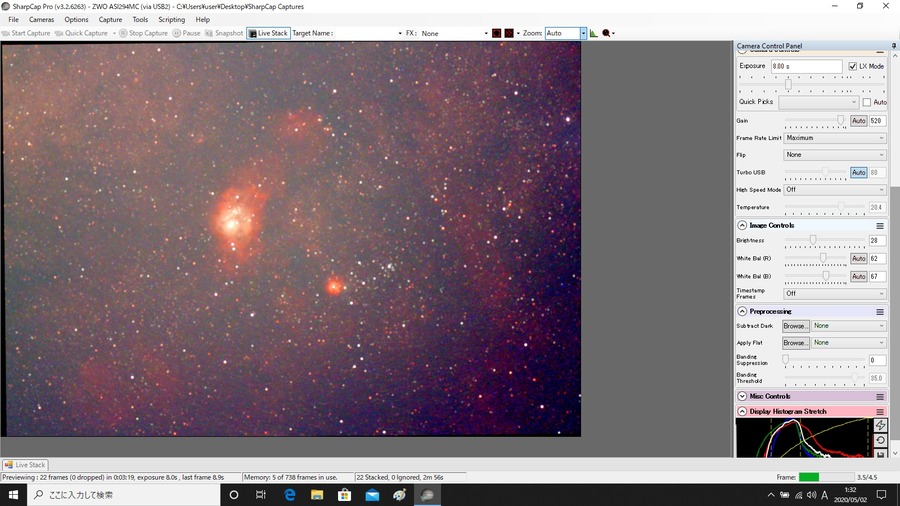The image size is (900, 506).
Task: Open the Help menu
Action: (203, 20)
